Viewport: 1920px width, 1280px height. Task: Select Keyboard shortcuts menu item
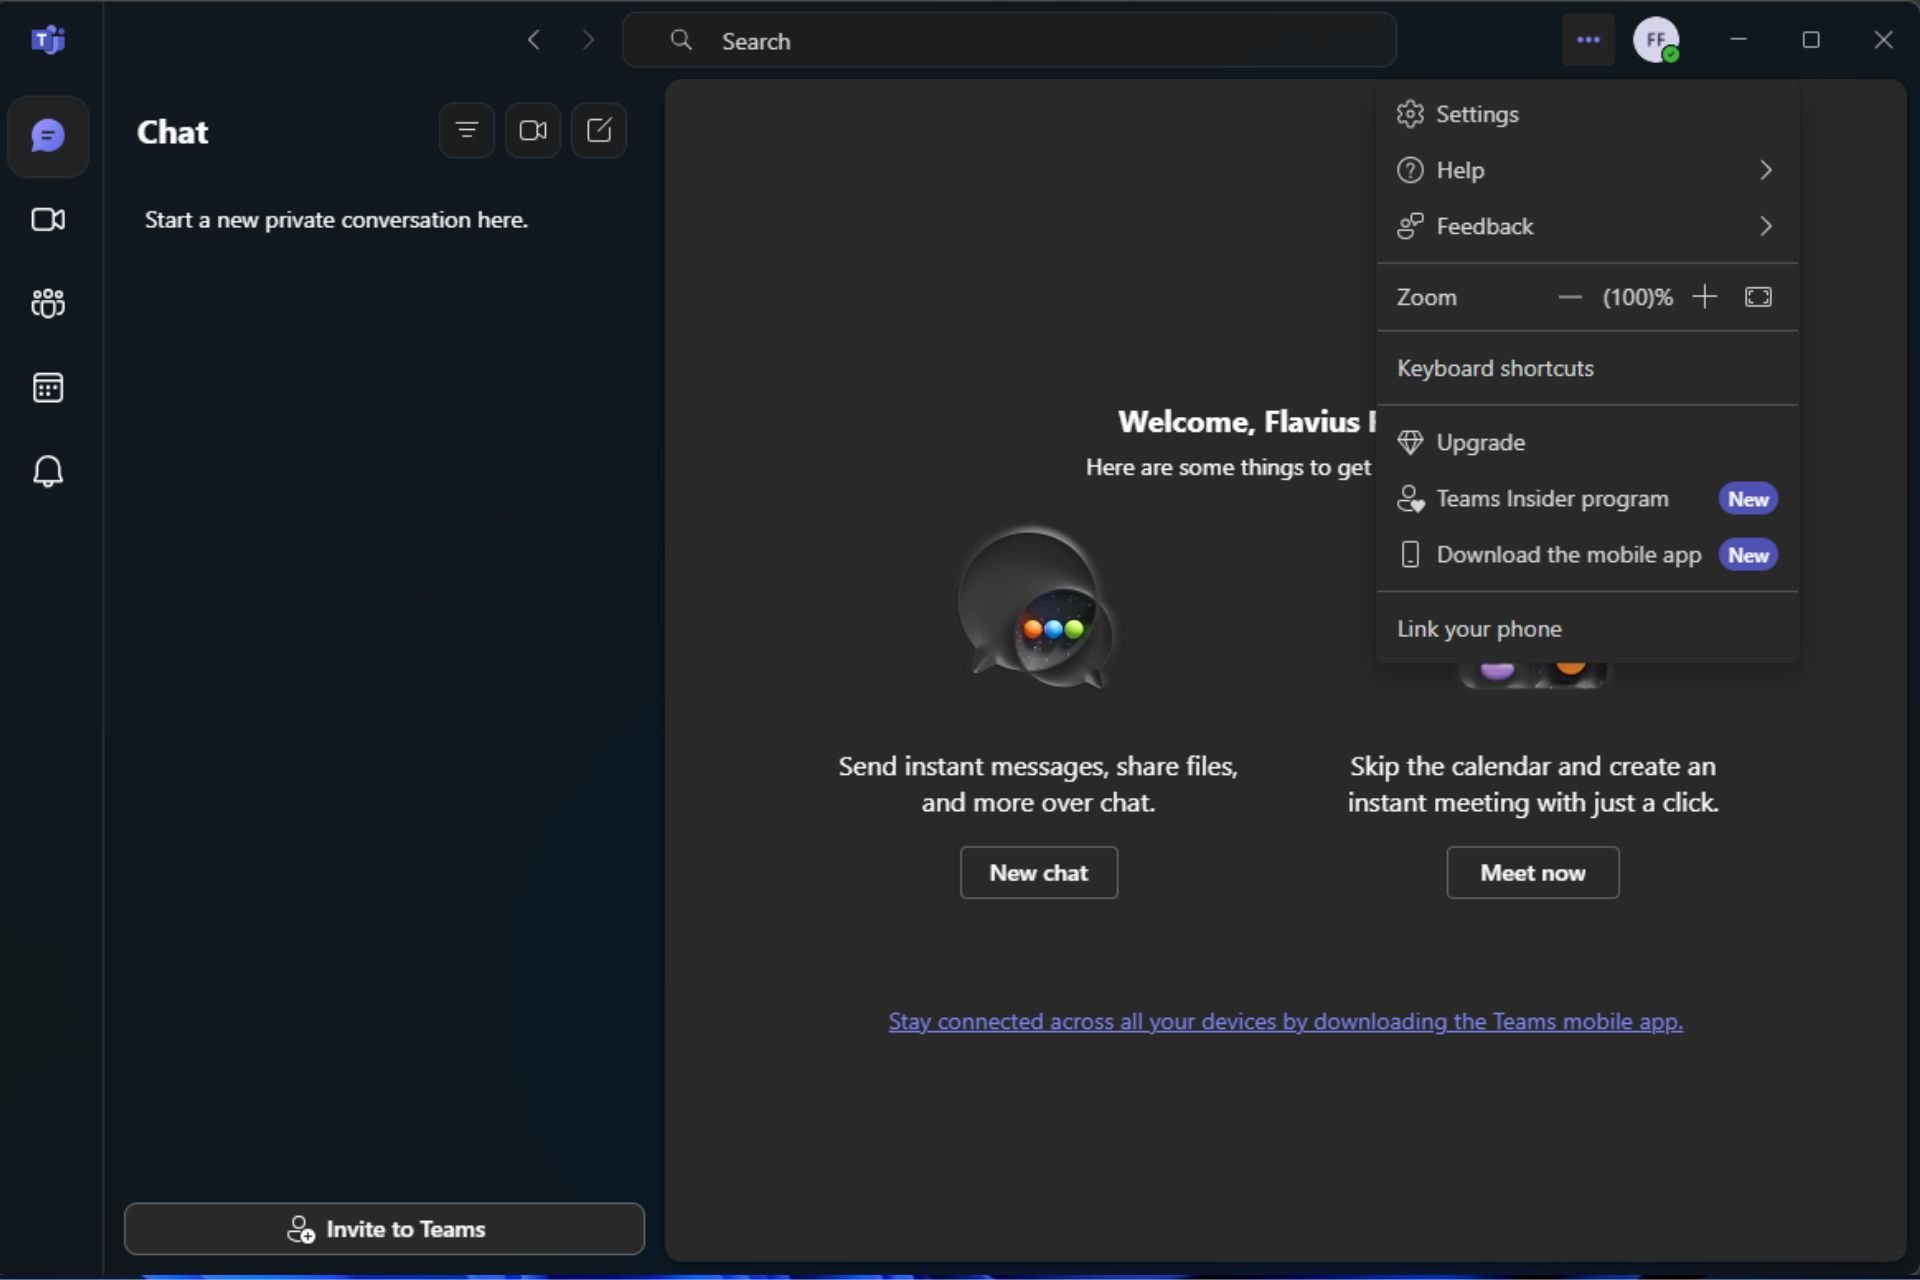[x=1496, y=369]
